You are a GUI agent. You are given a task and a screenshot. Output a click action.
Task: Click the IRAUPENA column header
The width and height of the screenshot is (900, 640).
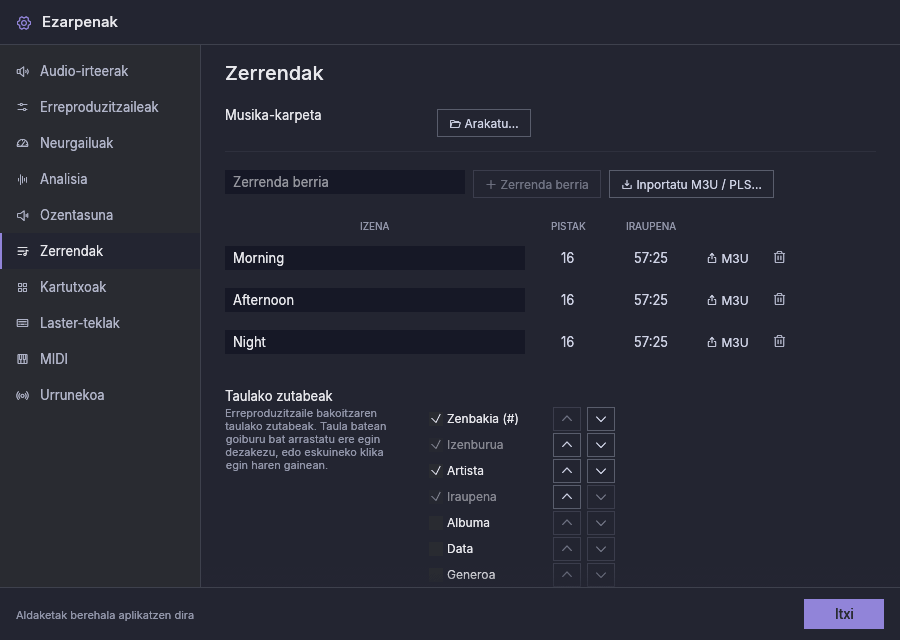click(x=651, y=226)
